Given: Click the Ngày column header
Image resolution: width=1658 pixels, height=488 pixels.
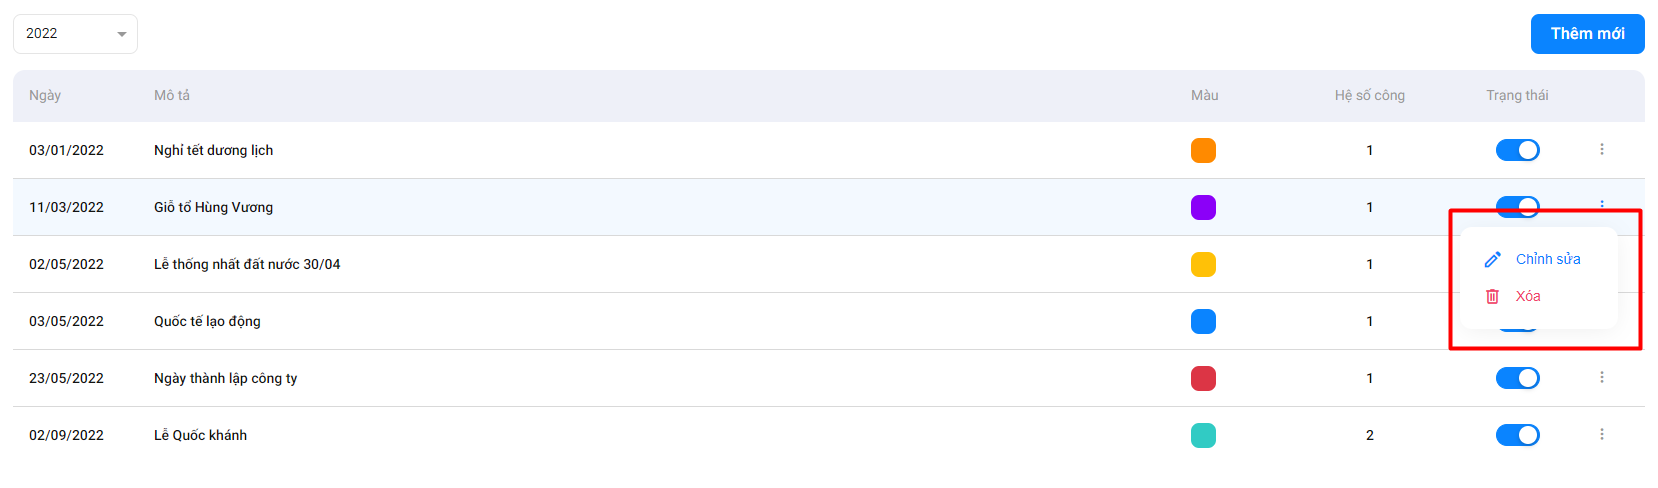Looking at the screenshot, I should pyautogui.click(x=45, y=95).
